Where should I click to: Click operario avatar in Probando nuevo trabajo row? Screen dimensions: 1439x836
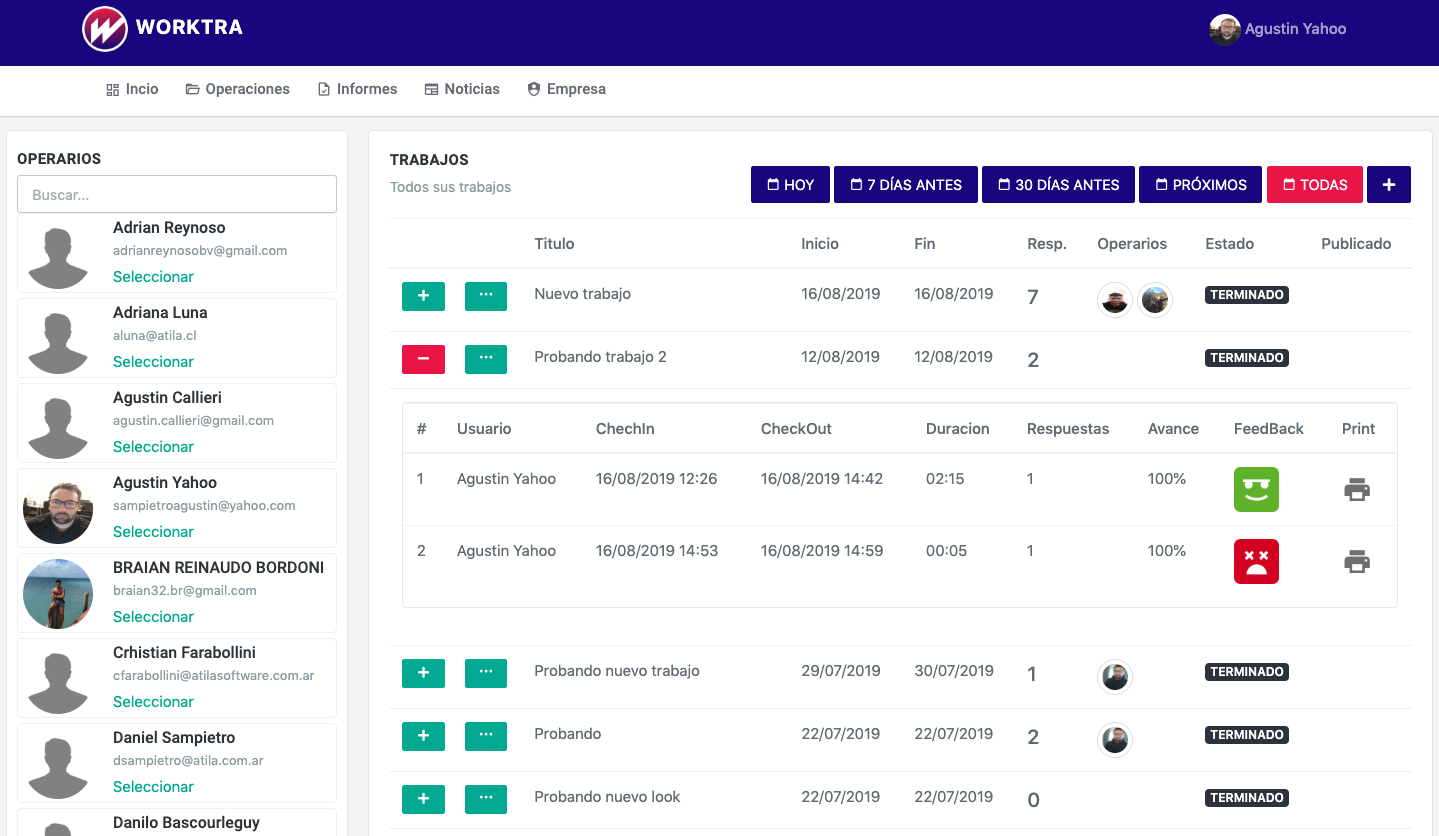point(1115,677)
